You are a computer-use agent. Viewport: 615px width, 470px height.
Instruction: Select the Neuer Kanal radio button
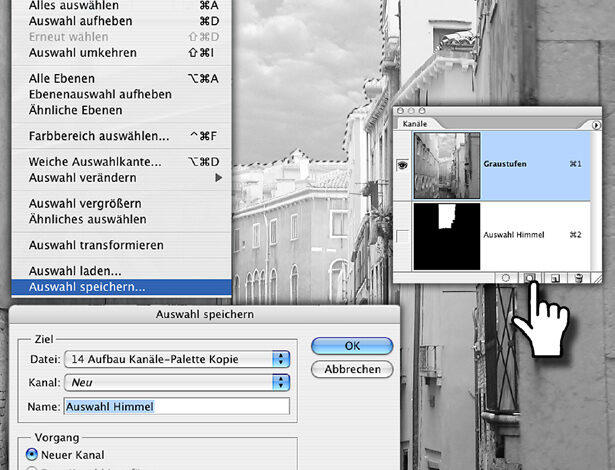pos(31,455)
